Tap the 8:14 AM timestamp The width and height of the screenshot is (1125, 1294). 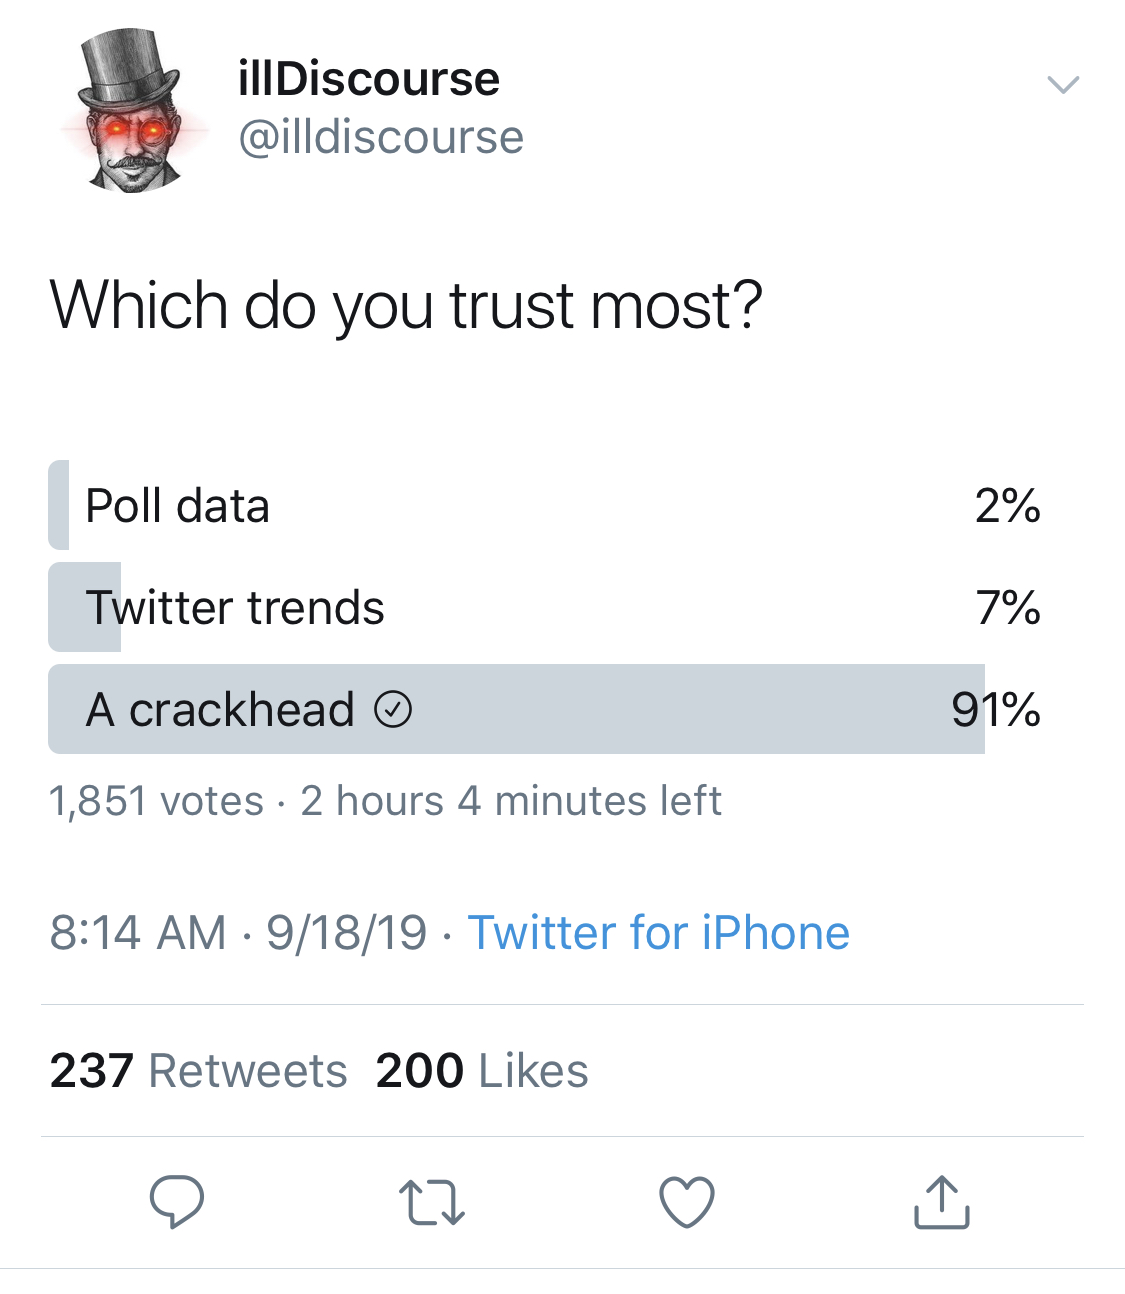click(138, 933)
